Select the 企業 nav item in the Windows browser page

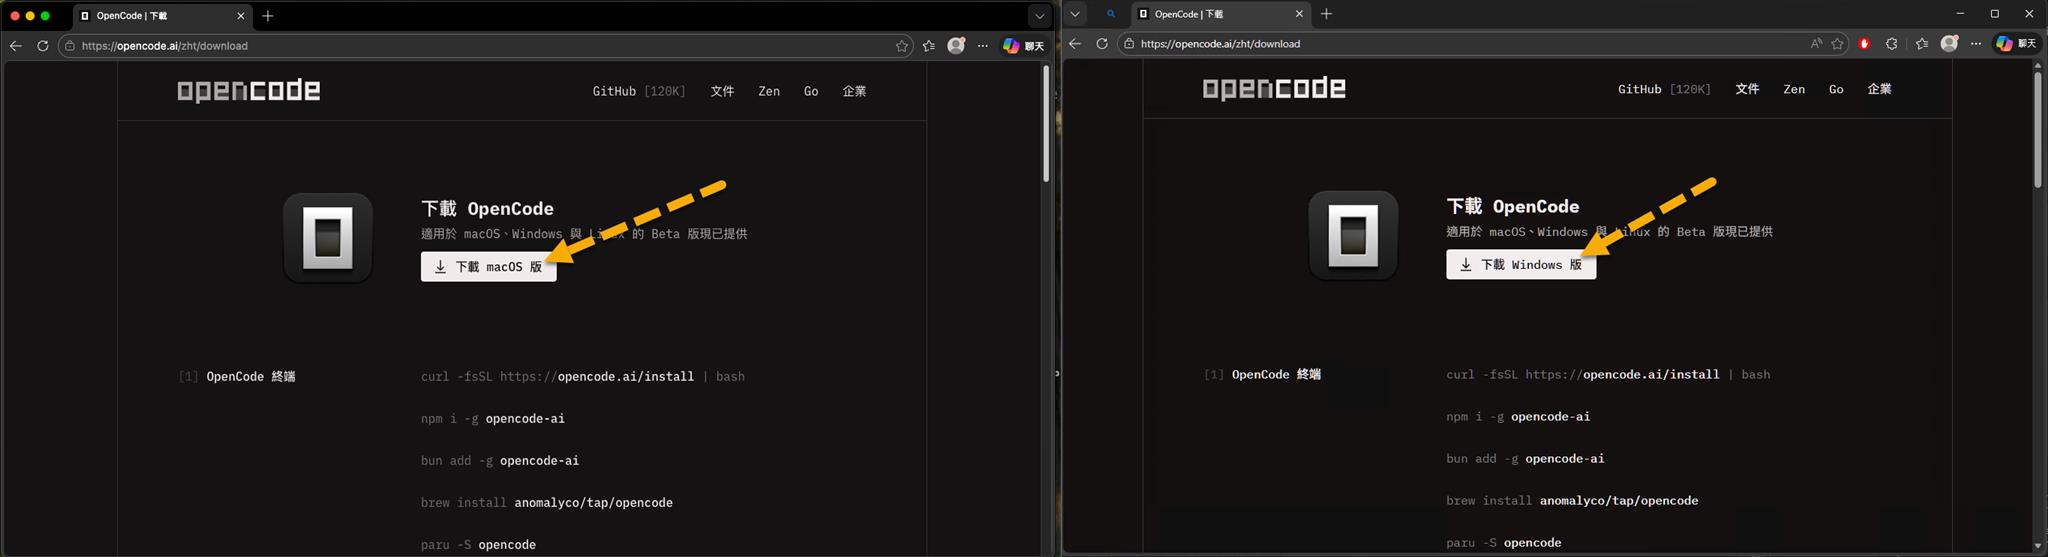[1879, 89]
